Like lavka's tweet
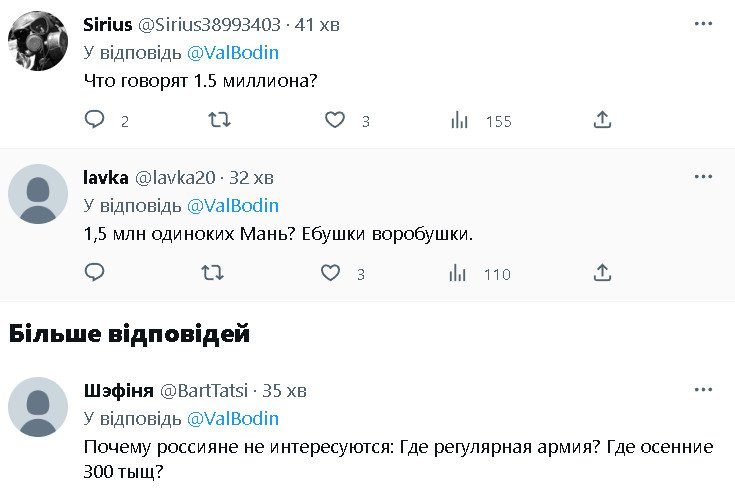 [x=331, y=273]
